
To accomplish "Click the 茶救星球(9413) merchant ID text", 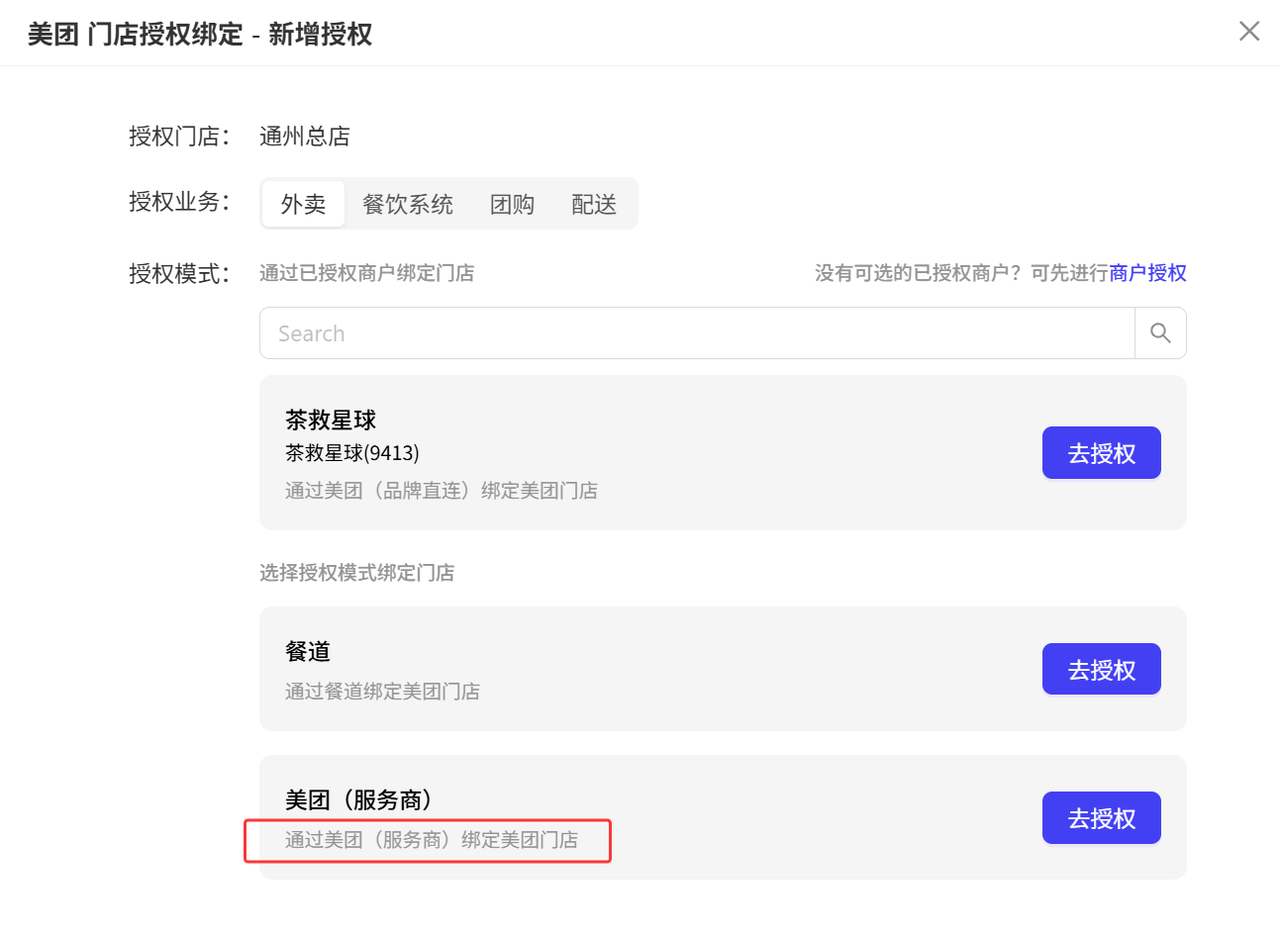I will tap(352, 454).
